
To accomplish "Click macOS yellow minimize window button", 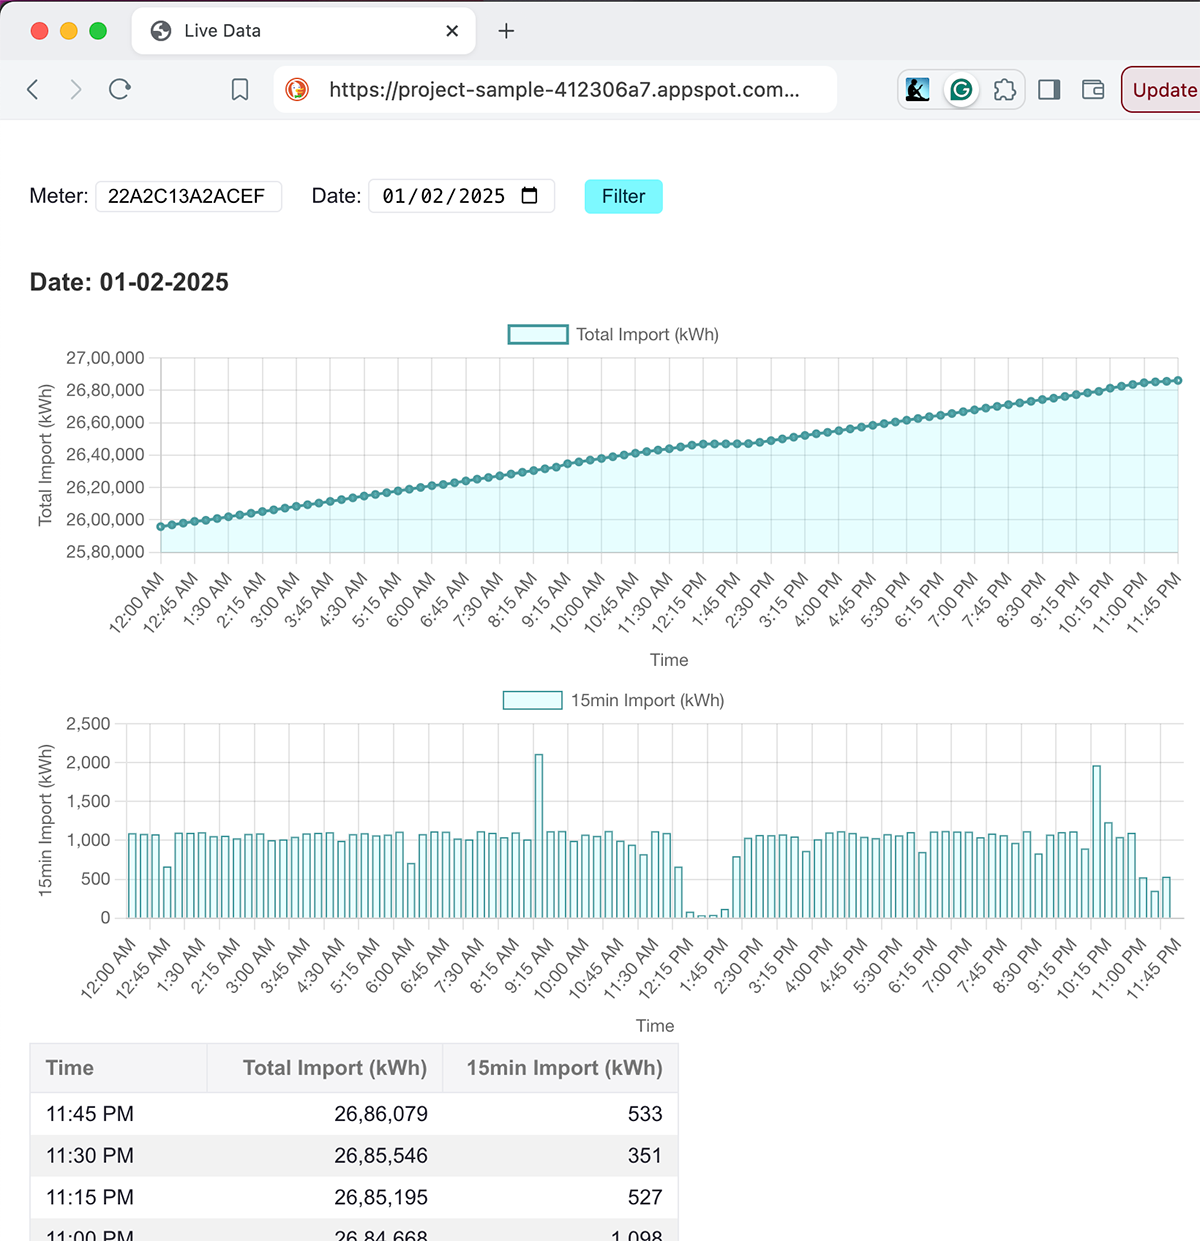I will click(69, 31).
